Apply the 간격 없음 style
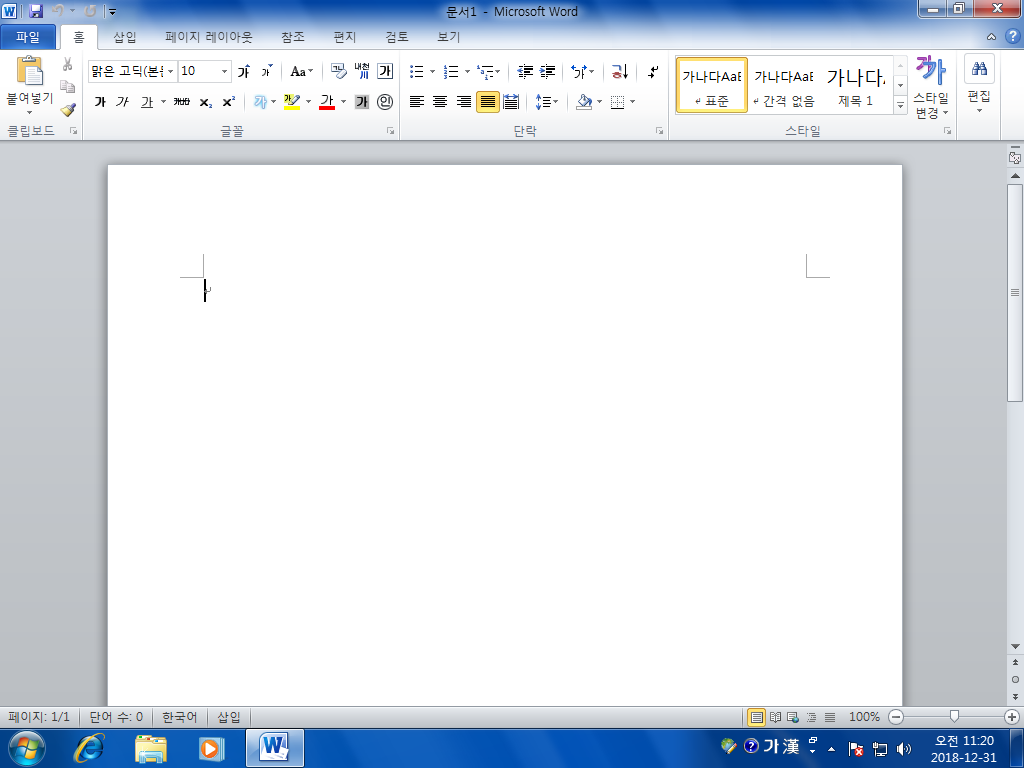The image size is (1024, 768). (784, 85)
